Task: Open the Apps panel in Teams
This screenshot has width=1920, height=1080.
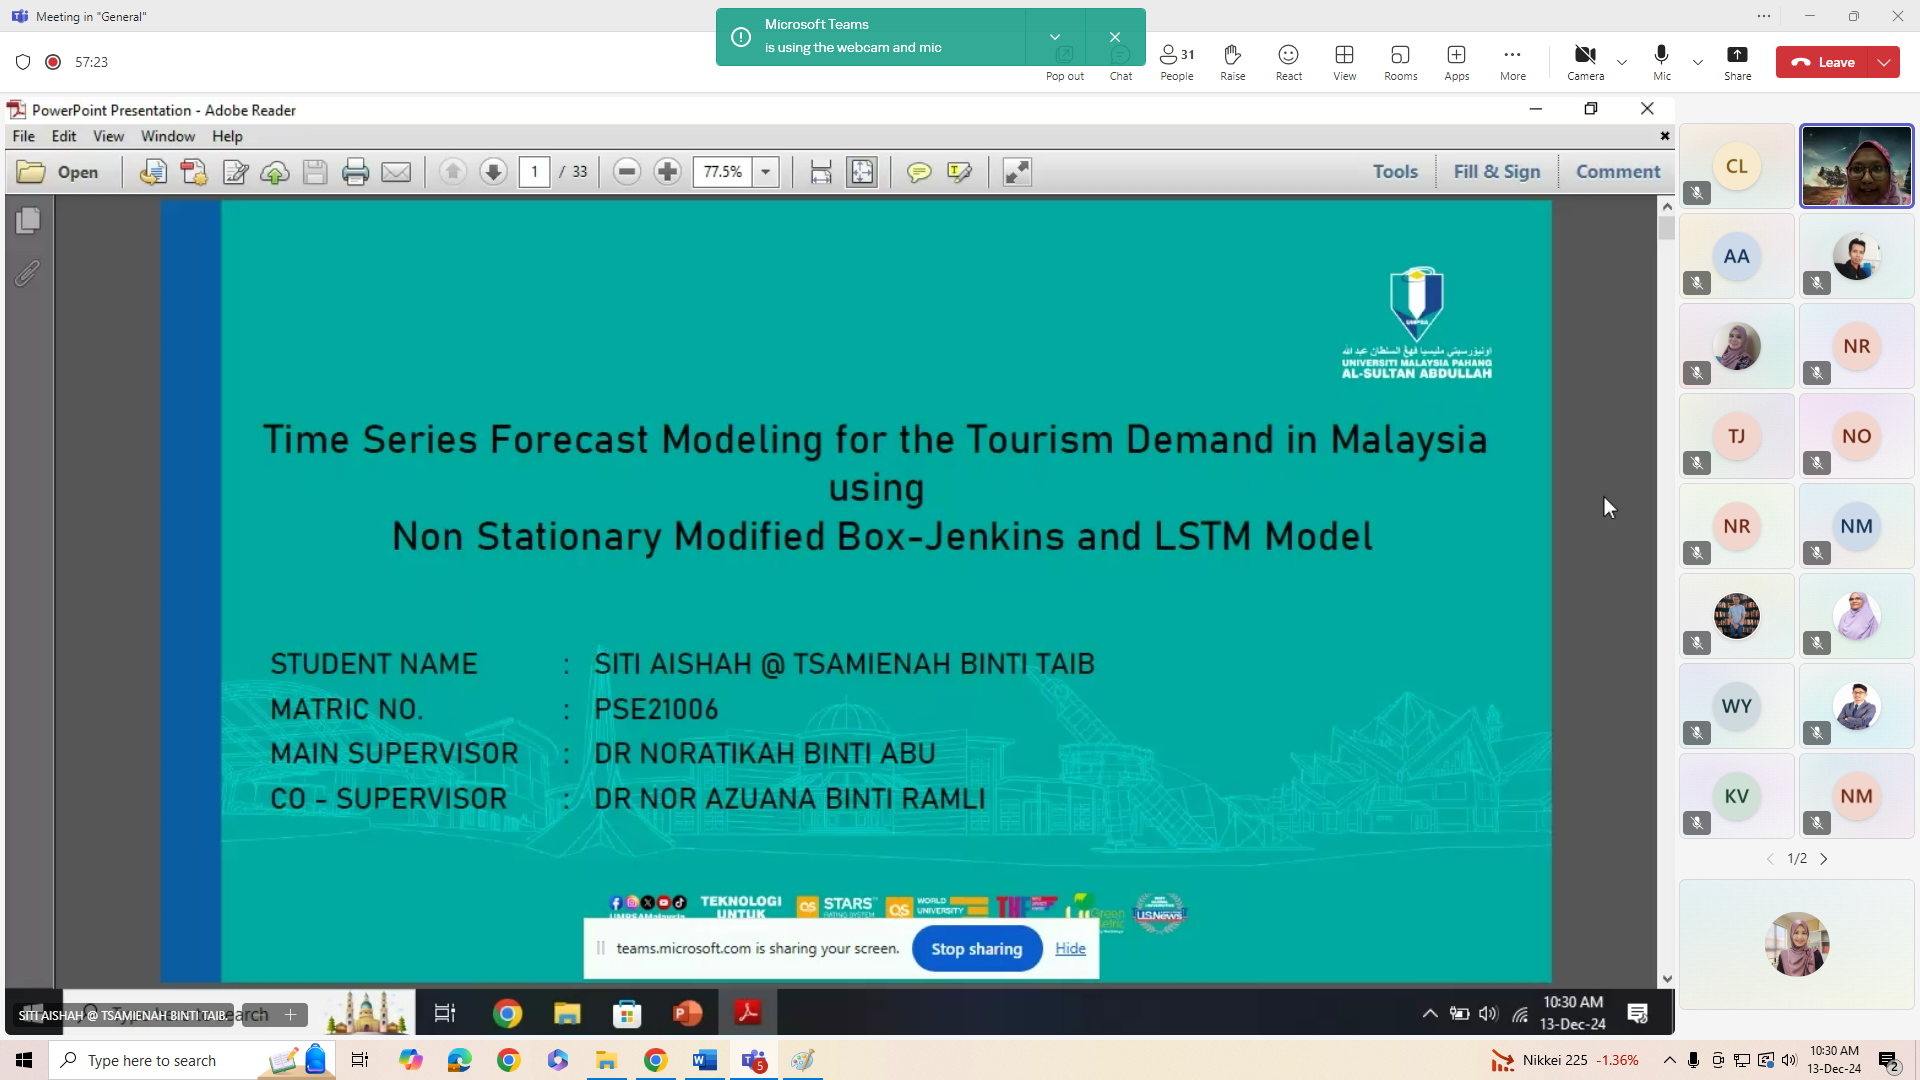Action: point(1457,62)
